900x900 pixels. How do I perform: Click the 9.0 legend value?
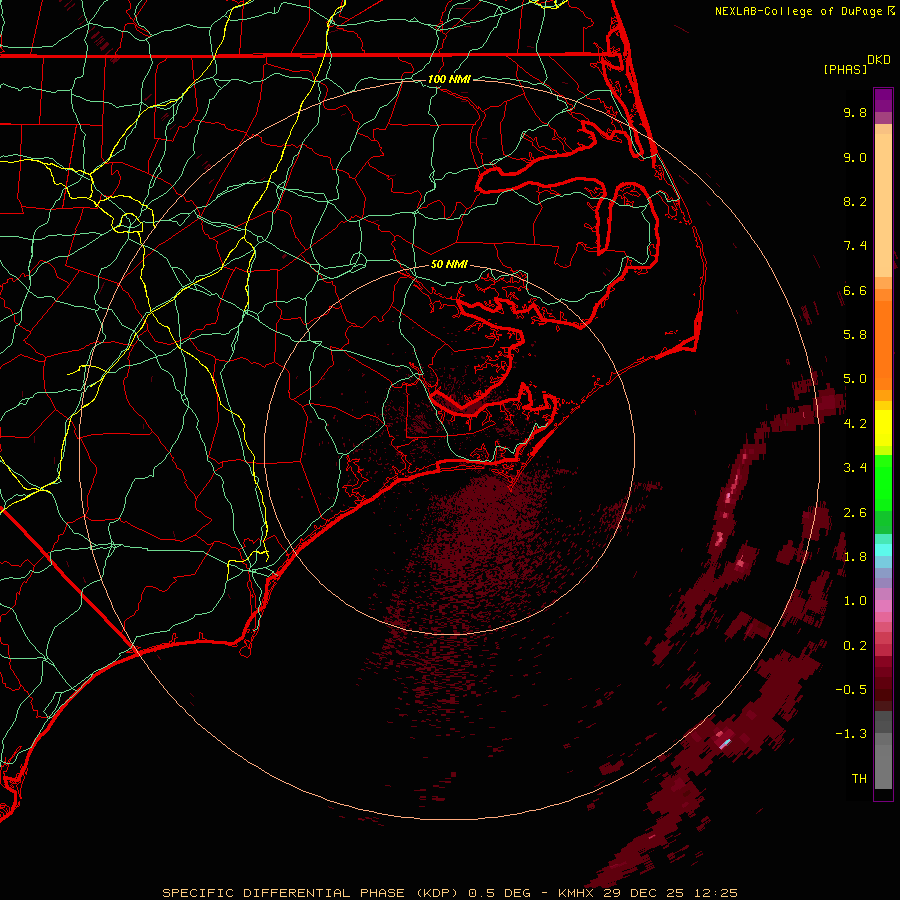(x=855, y=157)
